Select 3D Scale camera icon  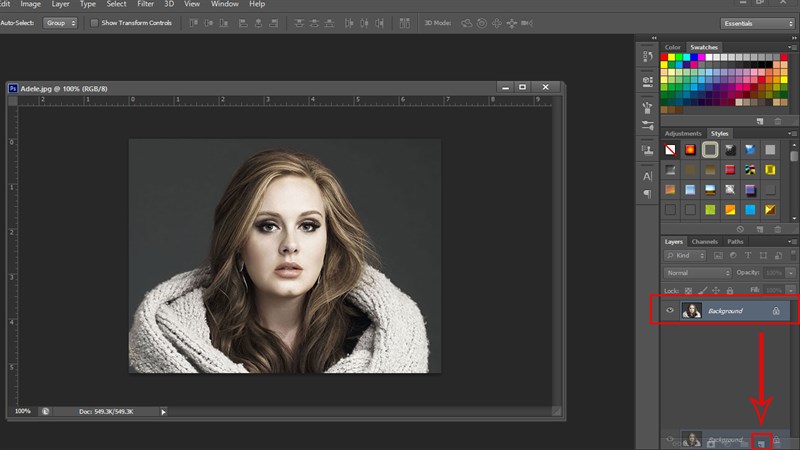527,23
